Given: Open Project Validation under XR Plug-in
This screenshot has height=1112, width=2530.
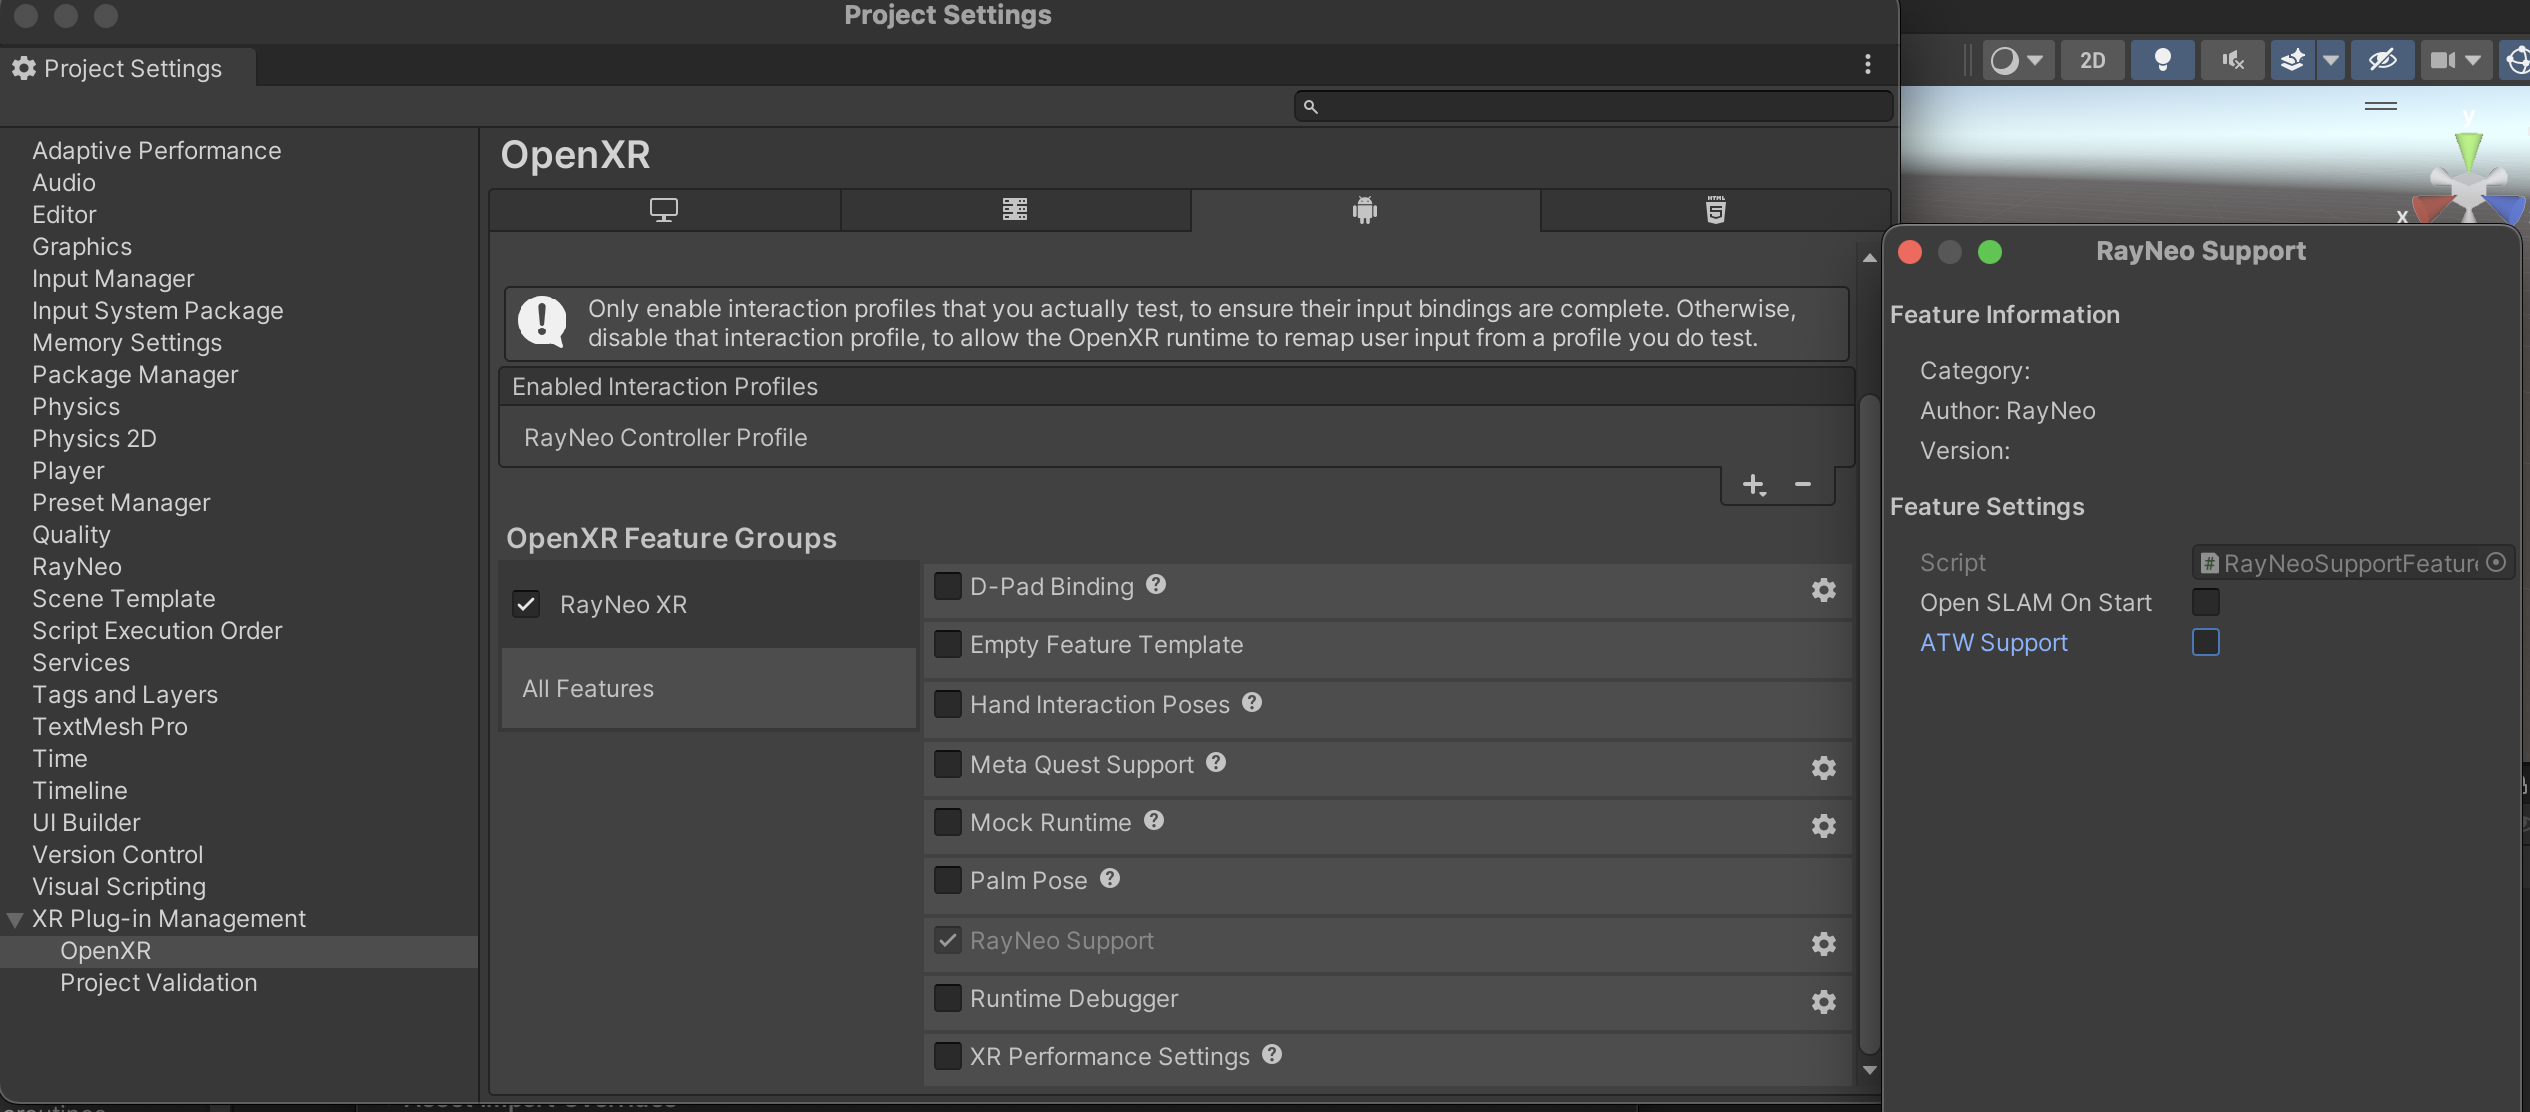Looking at the screenshot, I should (159, 982).
